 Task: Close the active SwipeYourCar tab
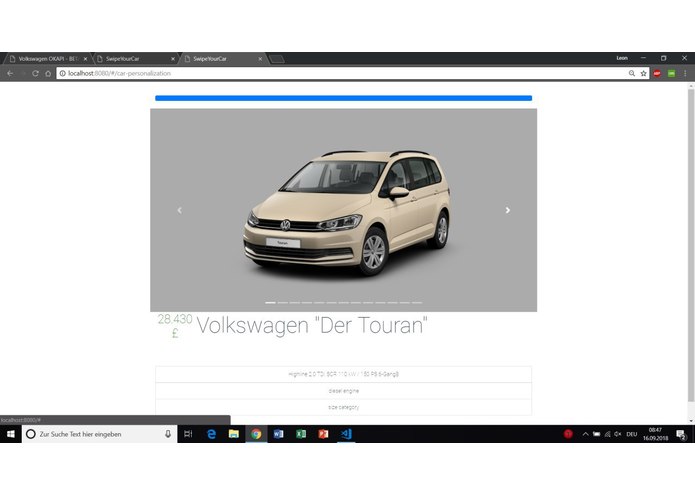coord(260,58)
